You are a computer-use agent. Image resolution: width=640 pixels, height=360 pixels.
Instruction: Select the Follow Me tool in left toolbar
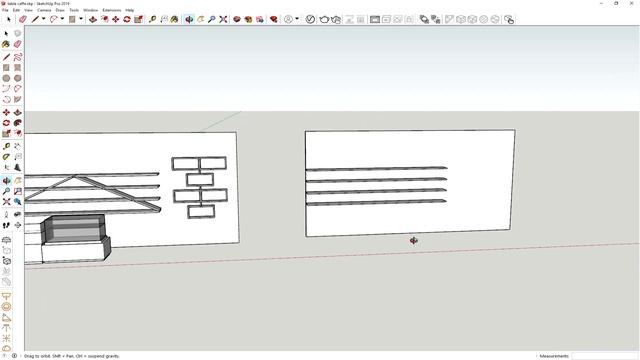coord(18,123)
